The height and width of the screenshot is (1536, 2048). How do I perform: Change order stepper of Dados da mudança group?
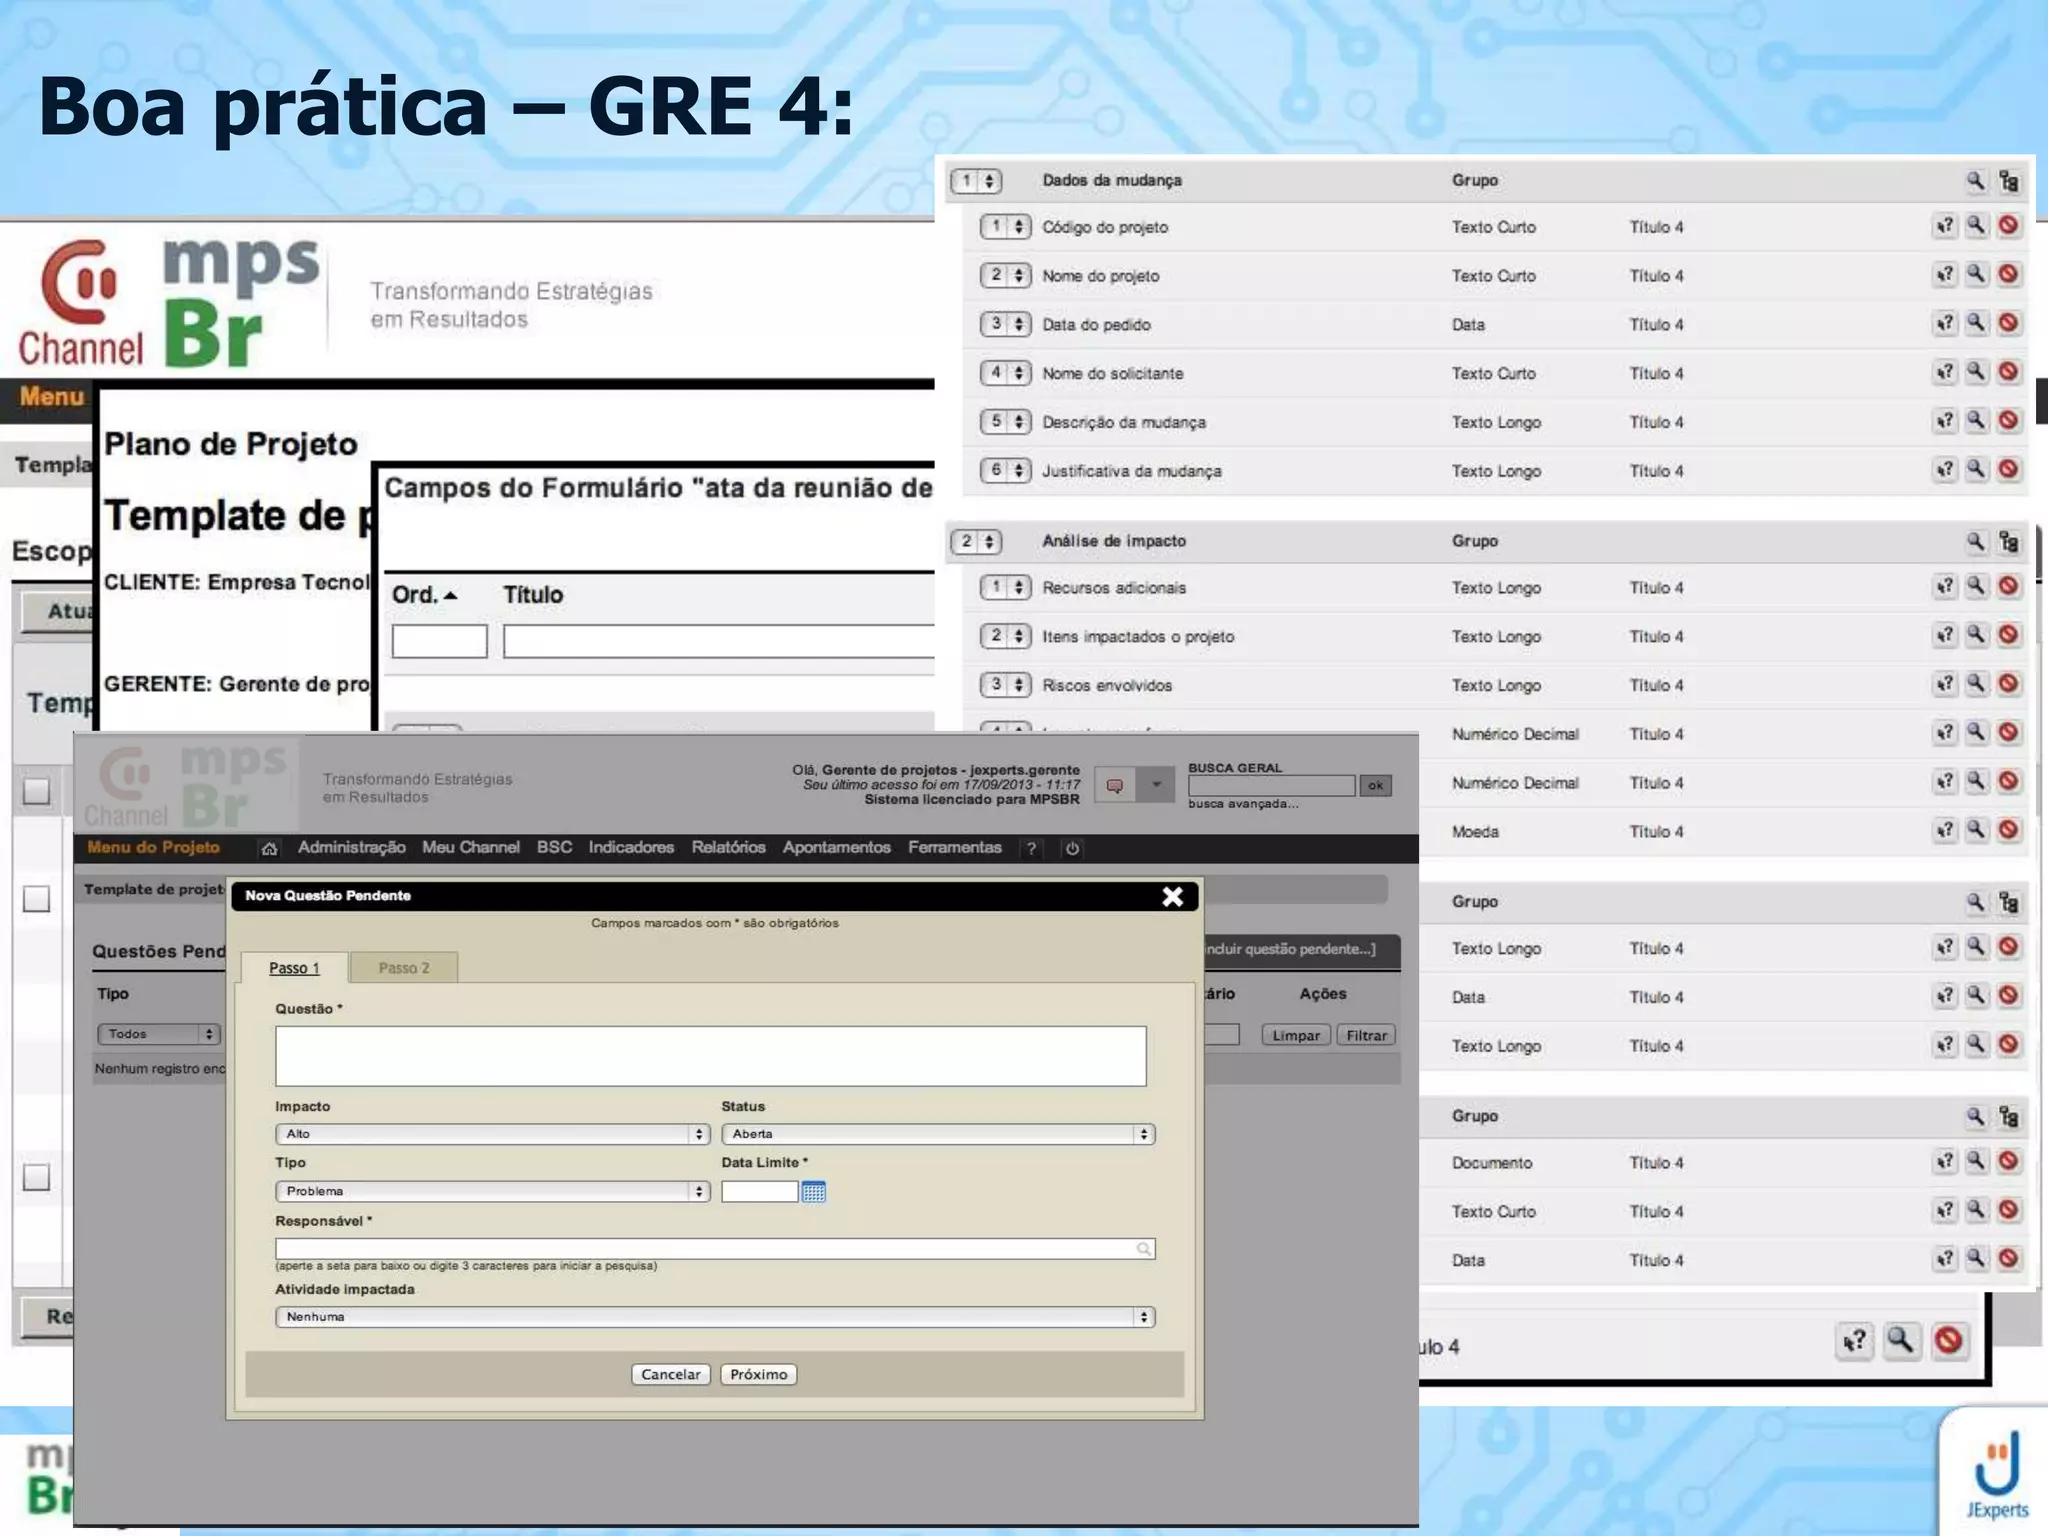click(976, 181)
